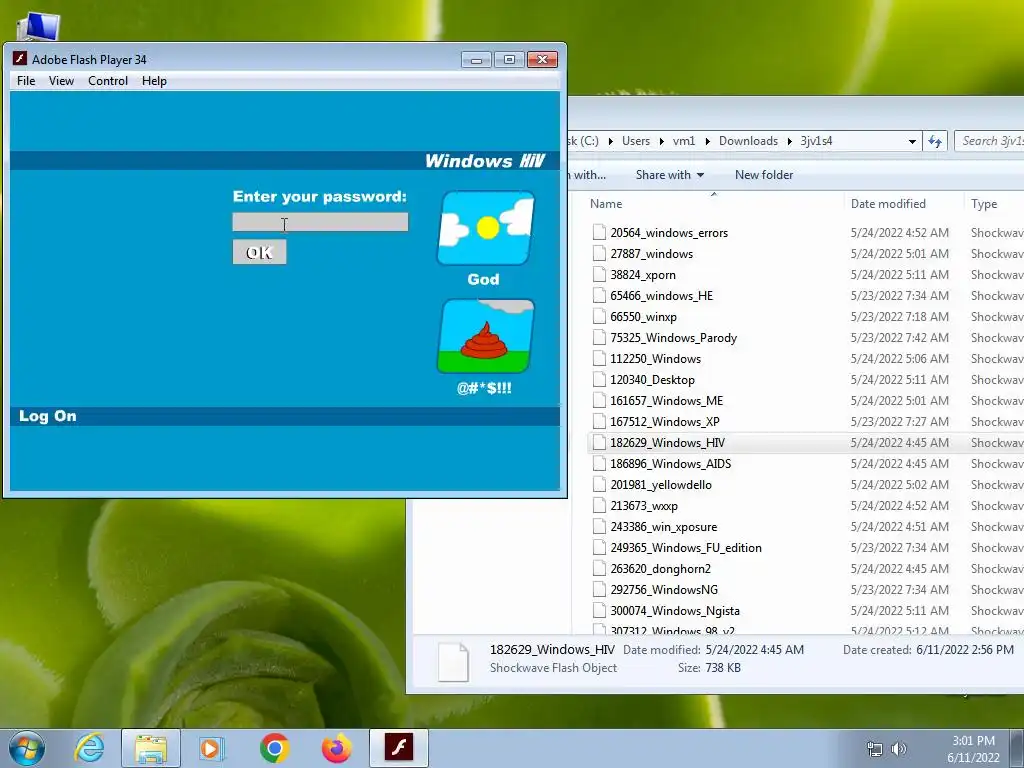Select file icon of 66550_winxp
1024x768 pixels.
(x=599, y=317)
